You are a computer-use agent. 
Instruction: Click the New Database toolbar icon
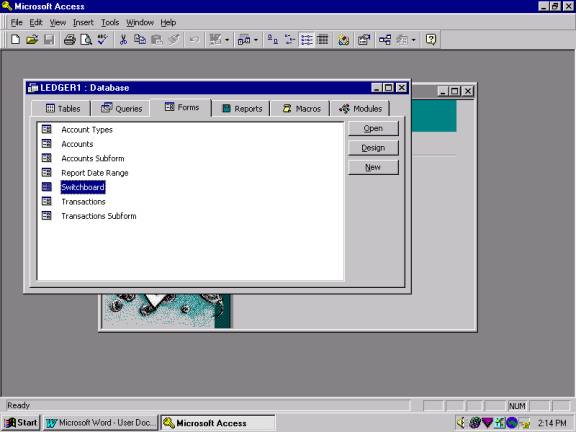(15, 39)
